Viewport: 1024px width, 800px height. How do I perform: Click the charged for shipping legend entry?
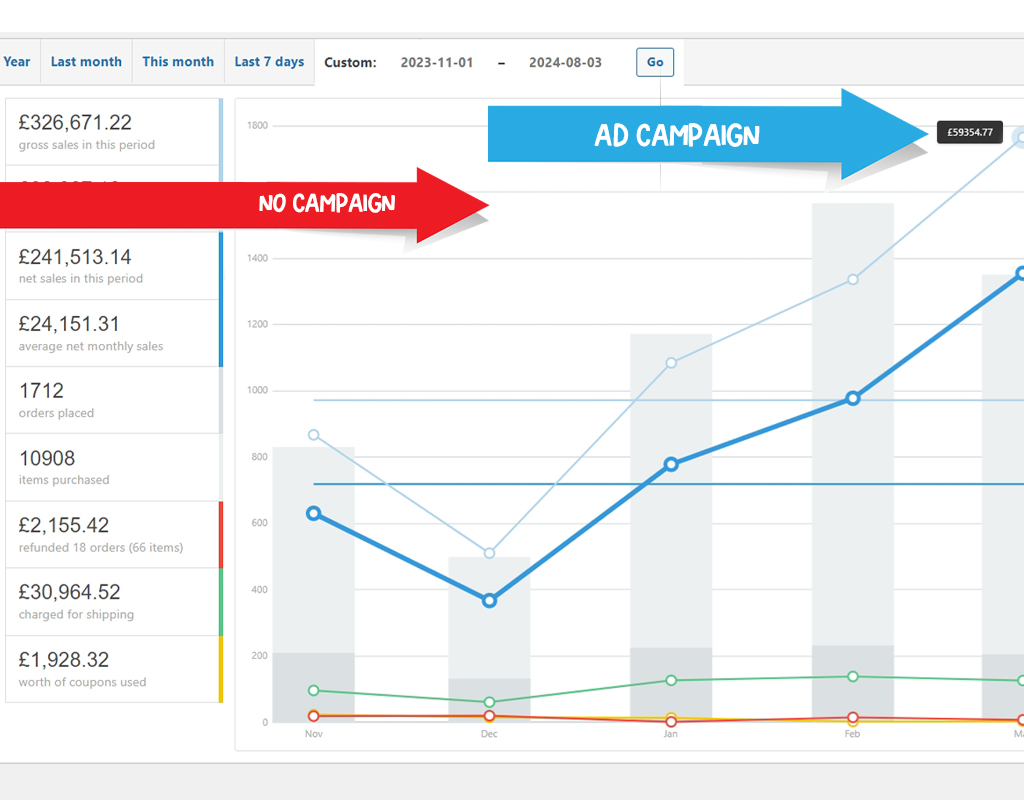[x=112, y=601]
